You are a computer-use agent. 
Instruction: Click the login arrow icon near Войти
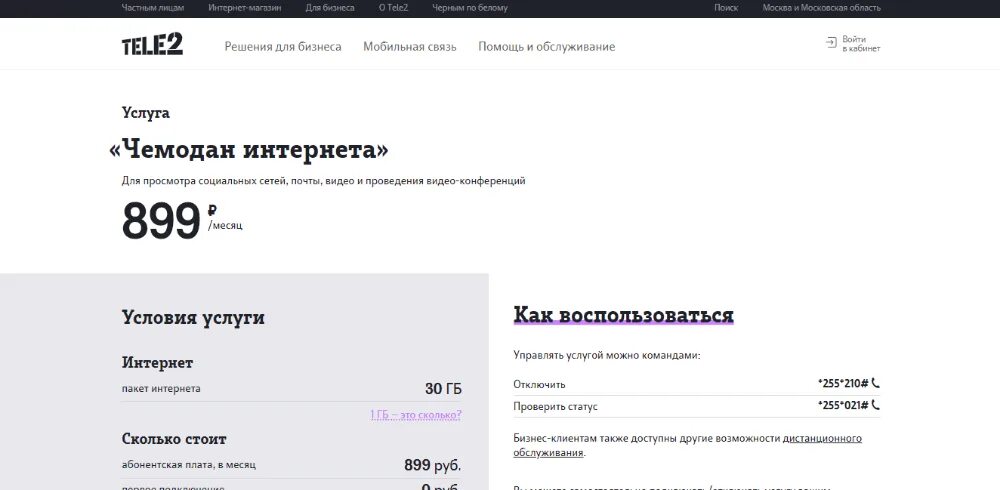coord(831,43)
